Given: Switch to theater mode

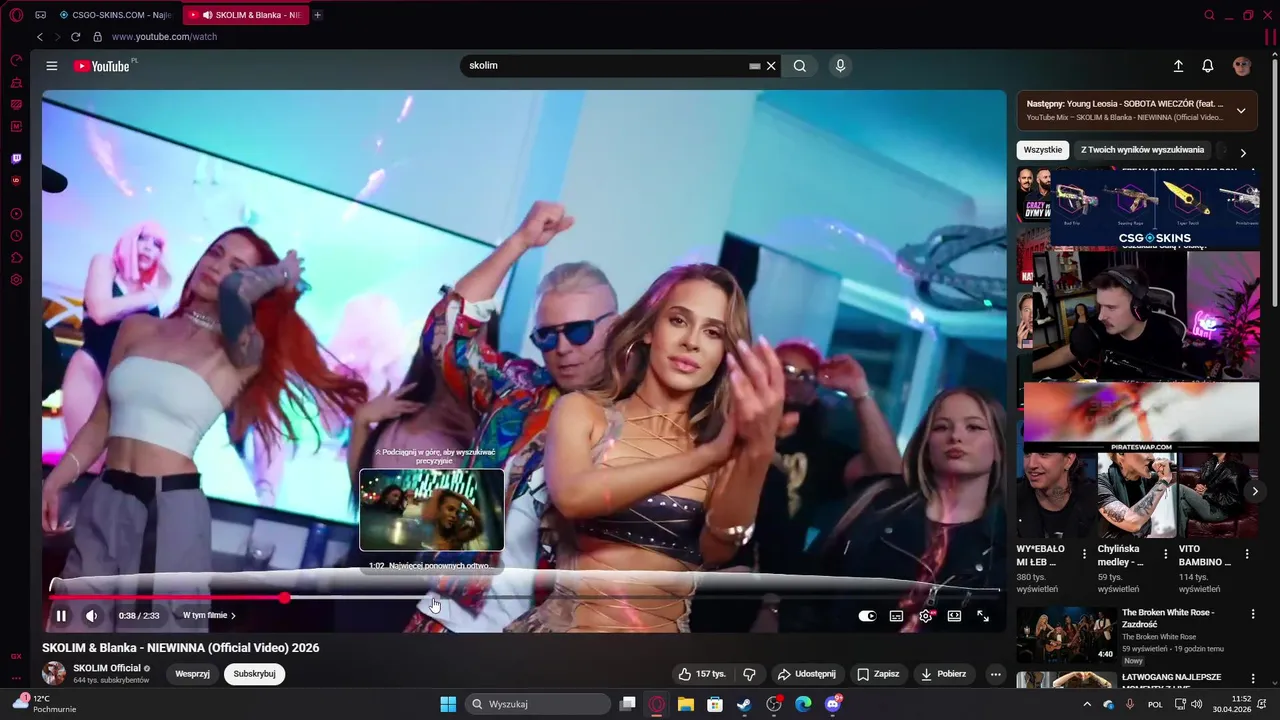Looking at the screenshot, I should coord(954,616).
